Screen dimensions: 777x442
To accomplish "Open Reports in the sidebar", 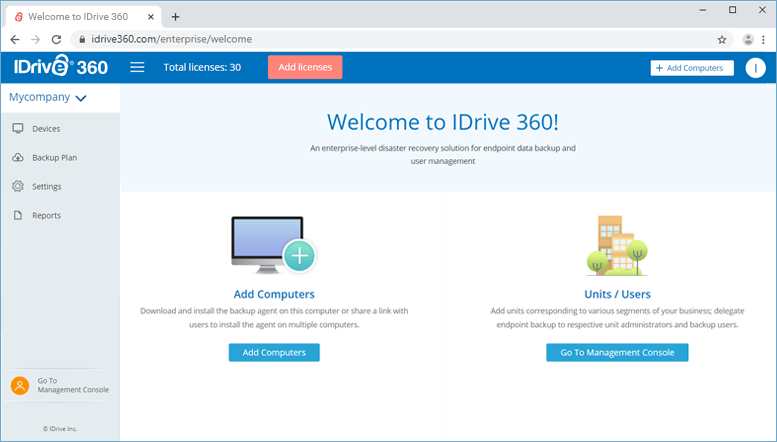I will point(47,216).
